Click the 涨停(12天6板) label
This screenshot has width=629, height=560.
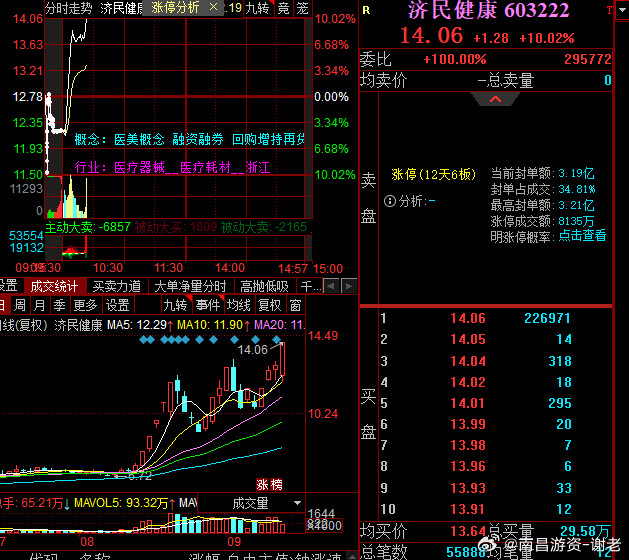pos(434,174)
